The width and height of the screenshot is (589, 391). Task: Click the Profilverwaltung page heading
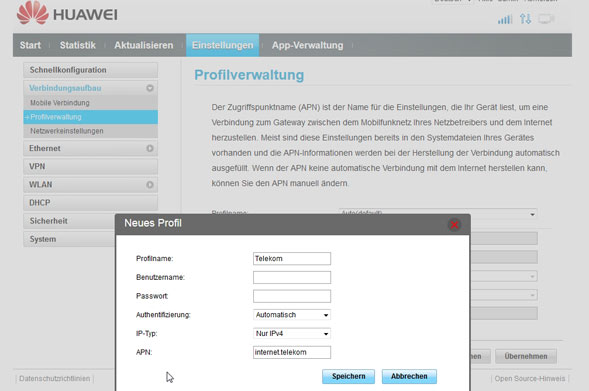tap(249, 75)
